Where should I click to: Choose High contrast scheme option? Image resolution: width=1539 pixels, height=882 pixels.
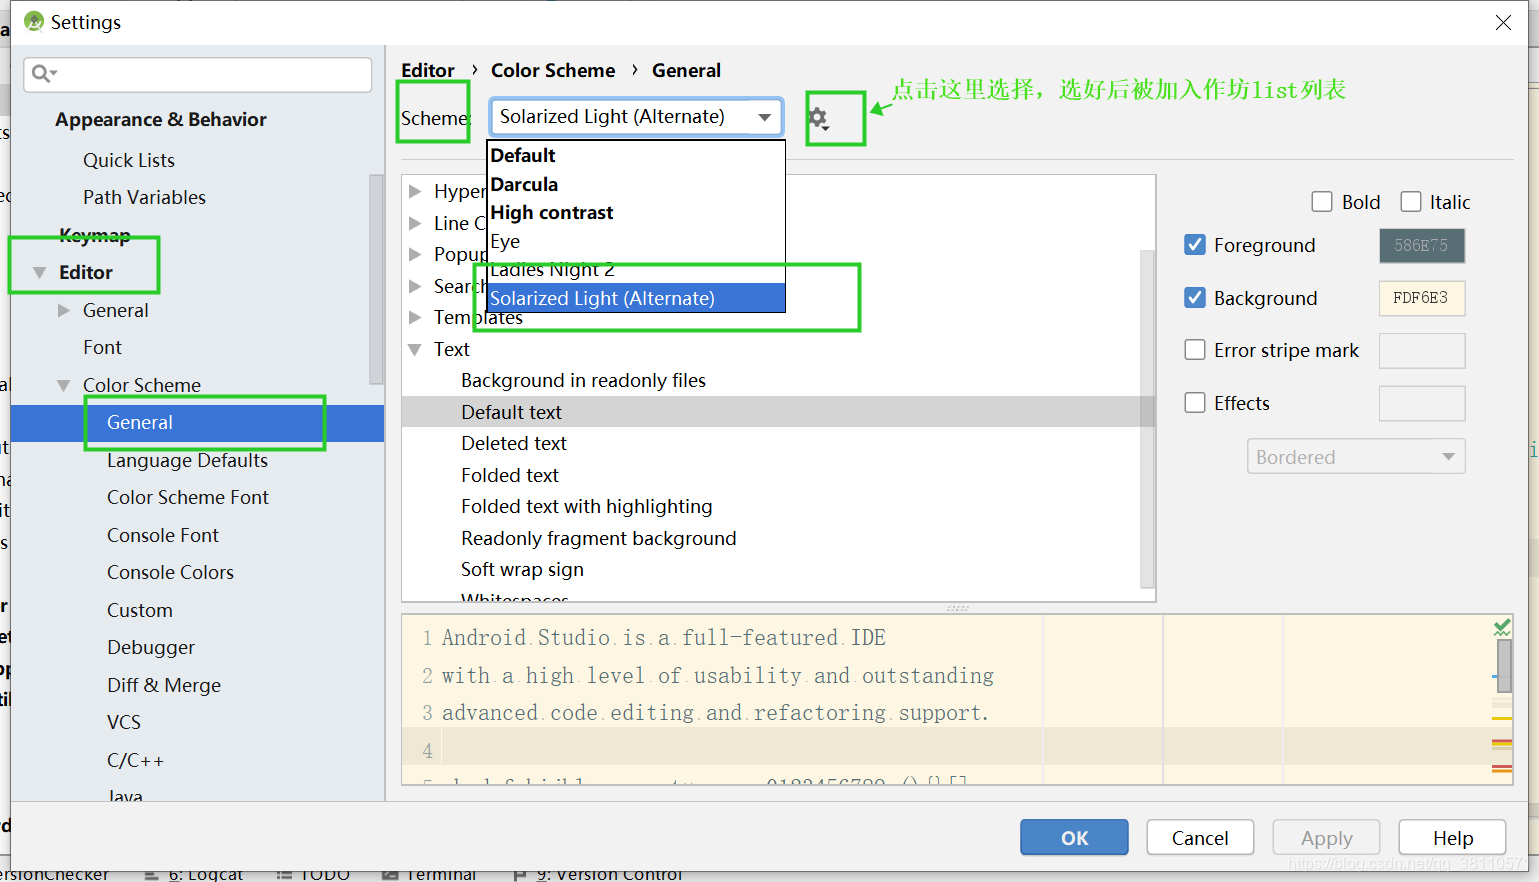(x=636, y=212)
